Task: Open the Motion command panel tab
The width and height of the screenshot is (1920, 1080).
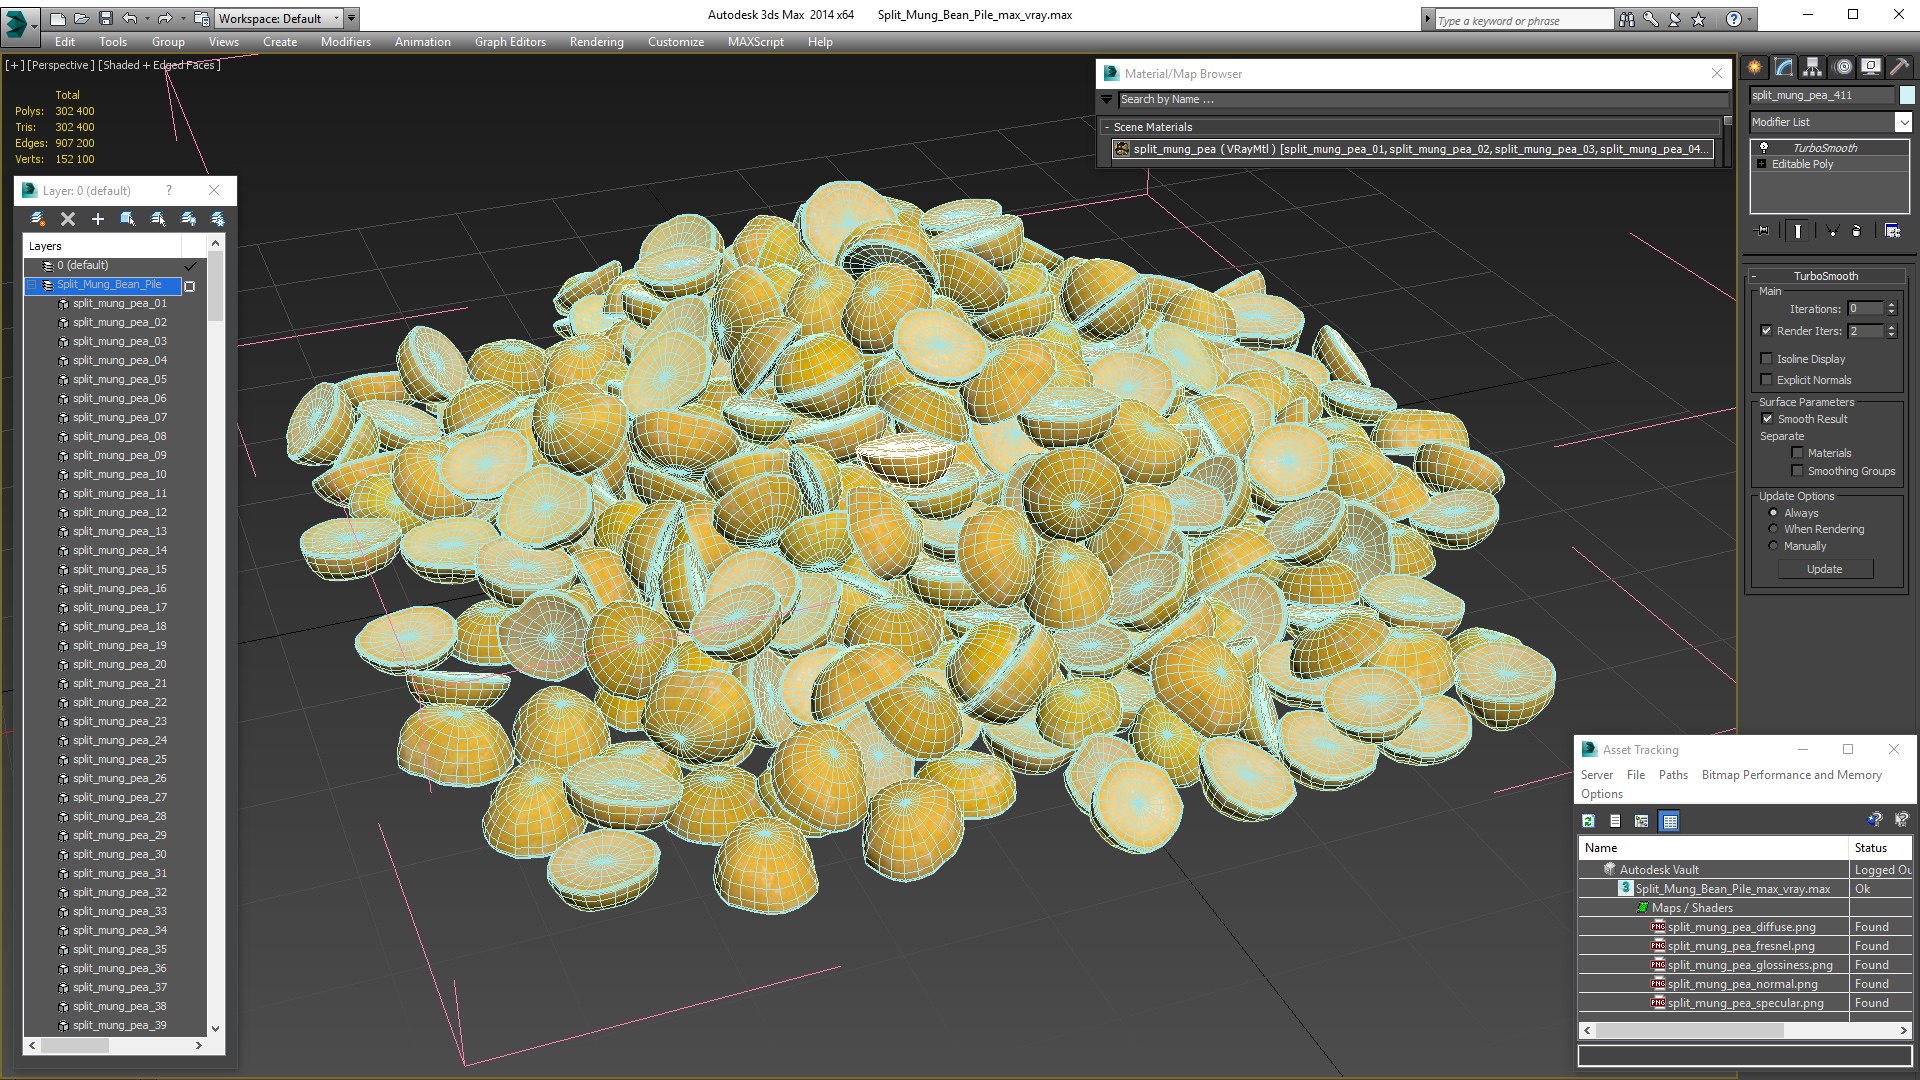Action: tap(1843, 67)
